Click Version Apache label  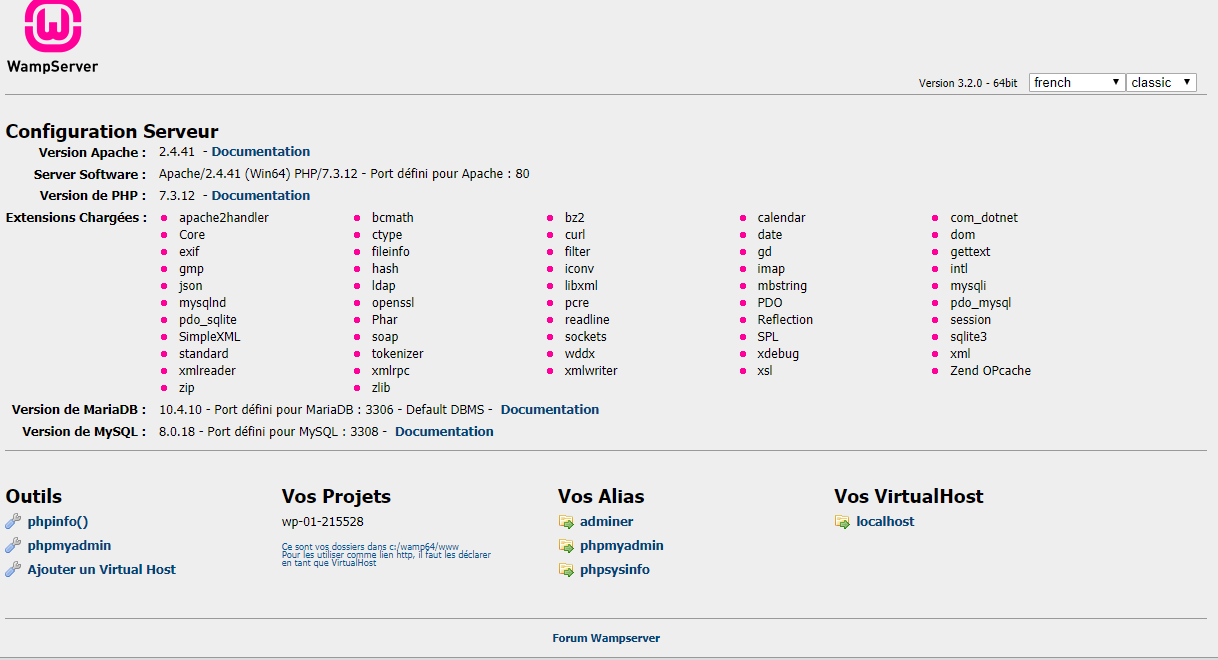[x=92, y=153]
